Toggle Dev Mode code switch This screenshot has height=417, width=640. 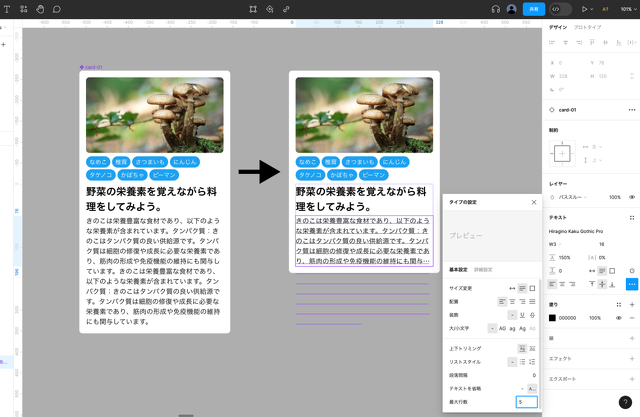(x=560, y=9)
